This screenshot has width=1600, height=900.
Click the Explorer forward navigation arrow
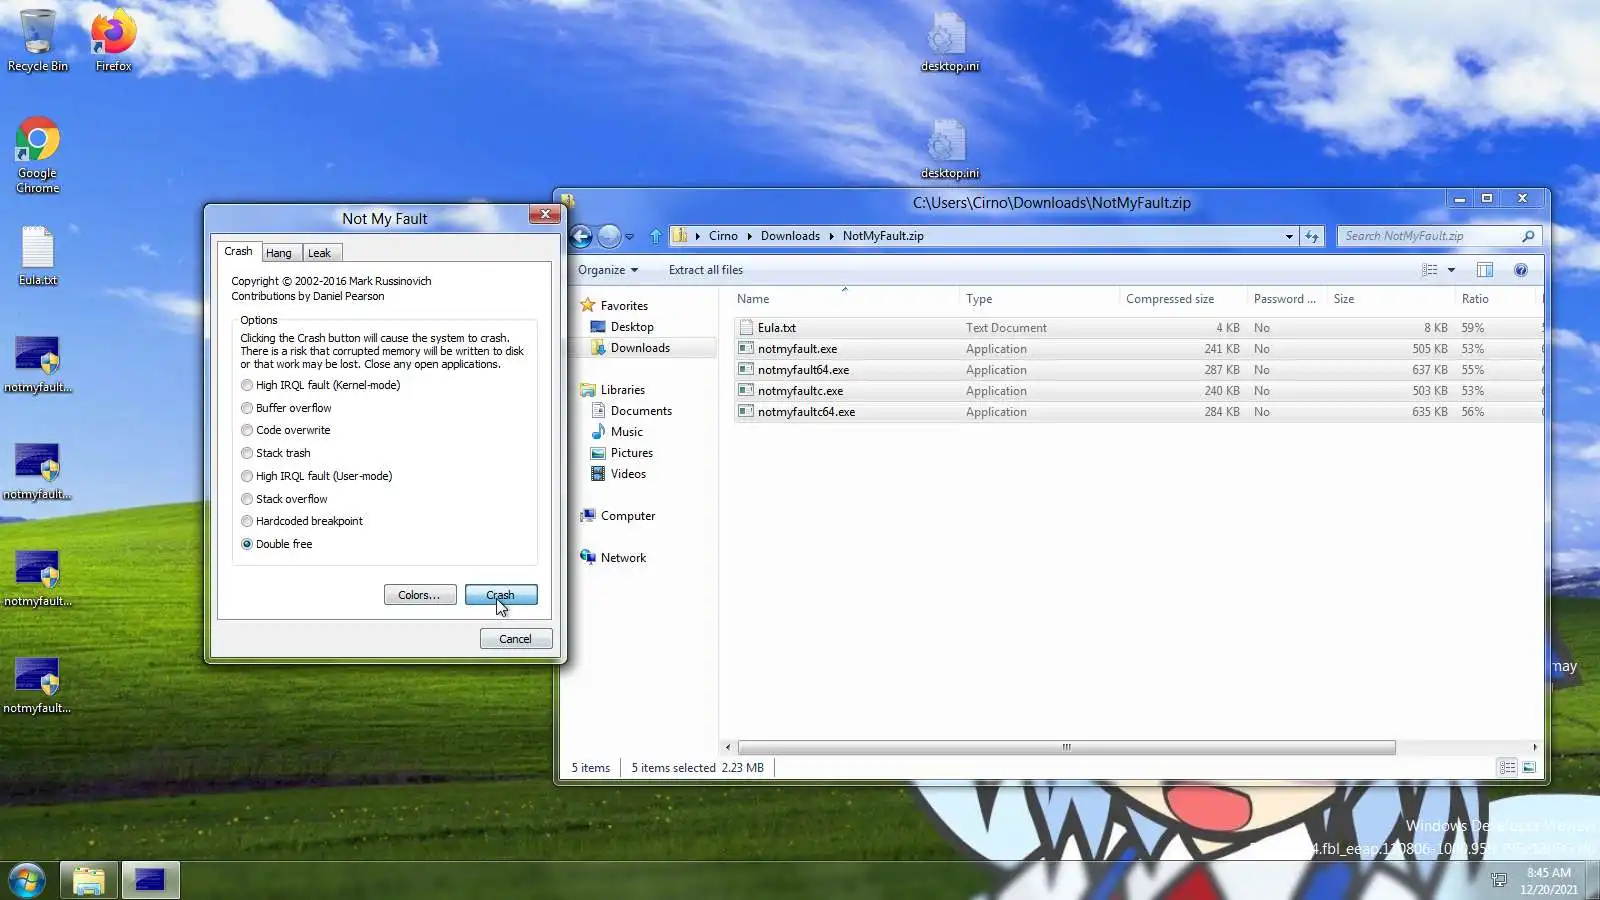coord(609,236)
